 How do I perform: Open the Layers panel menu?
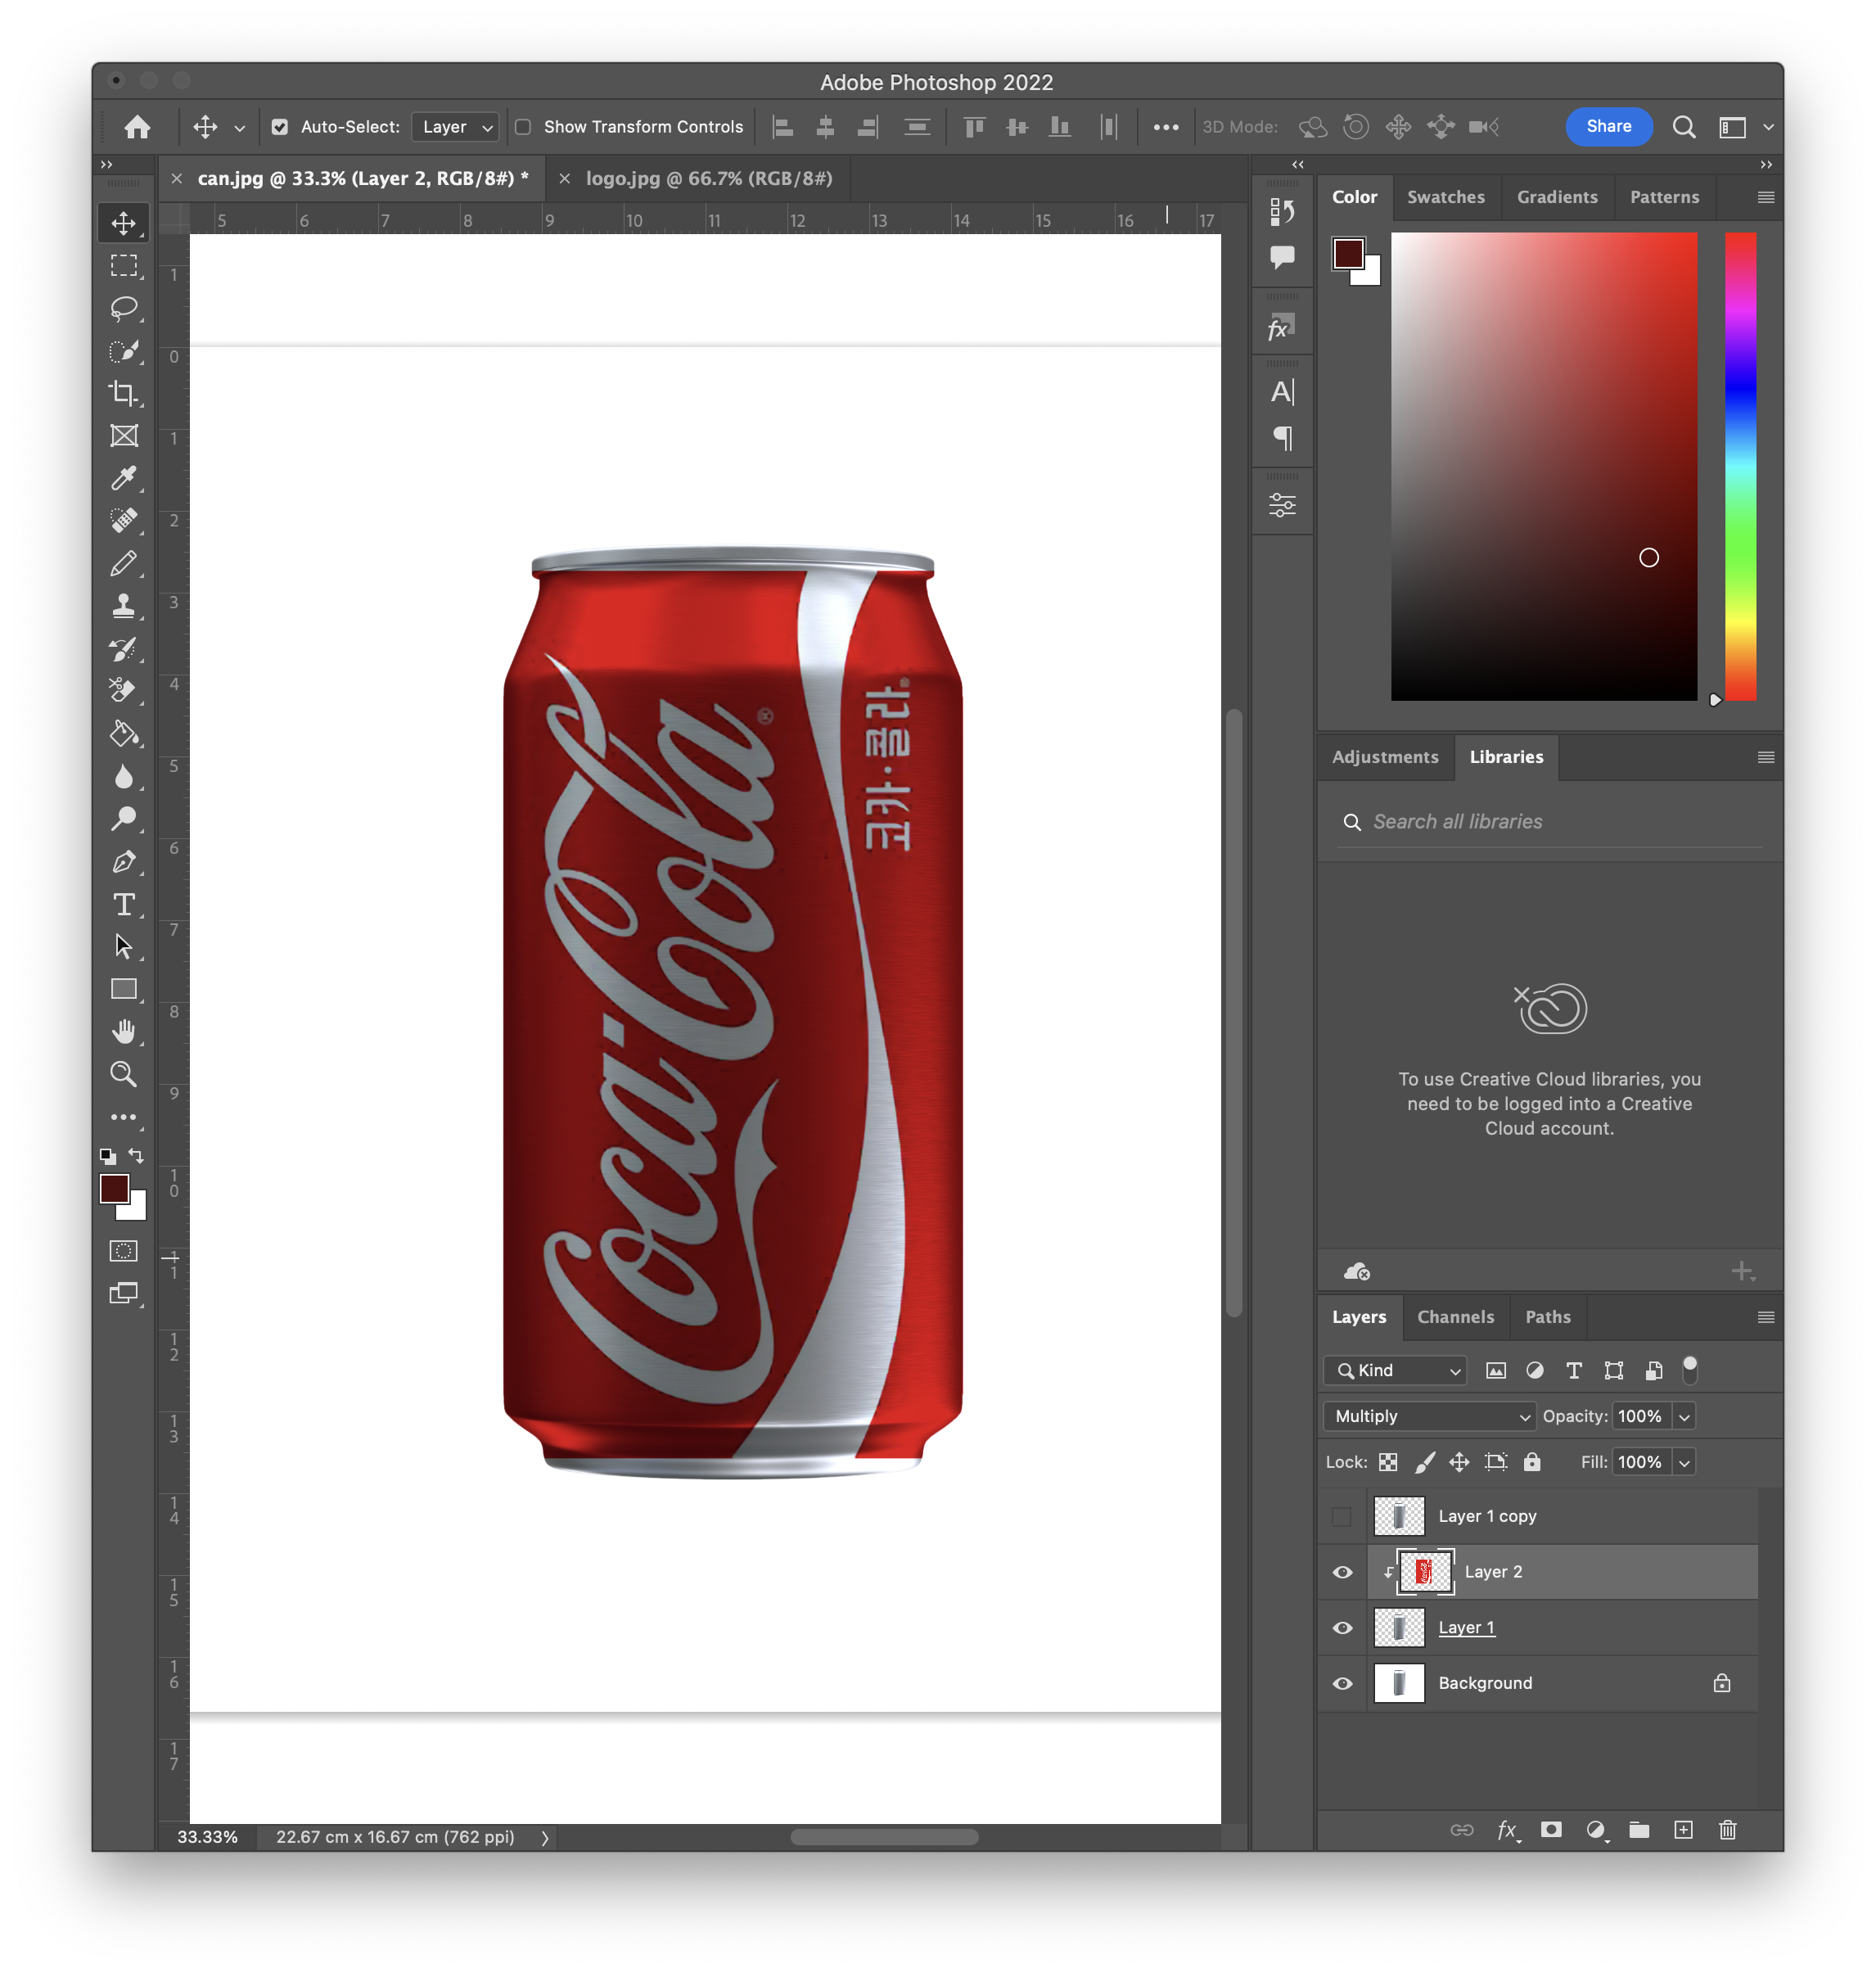[1766, 1317]
